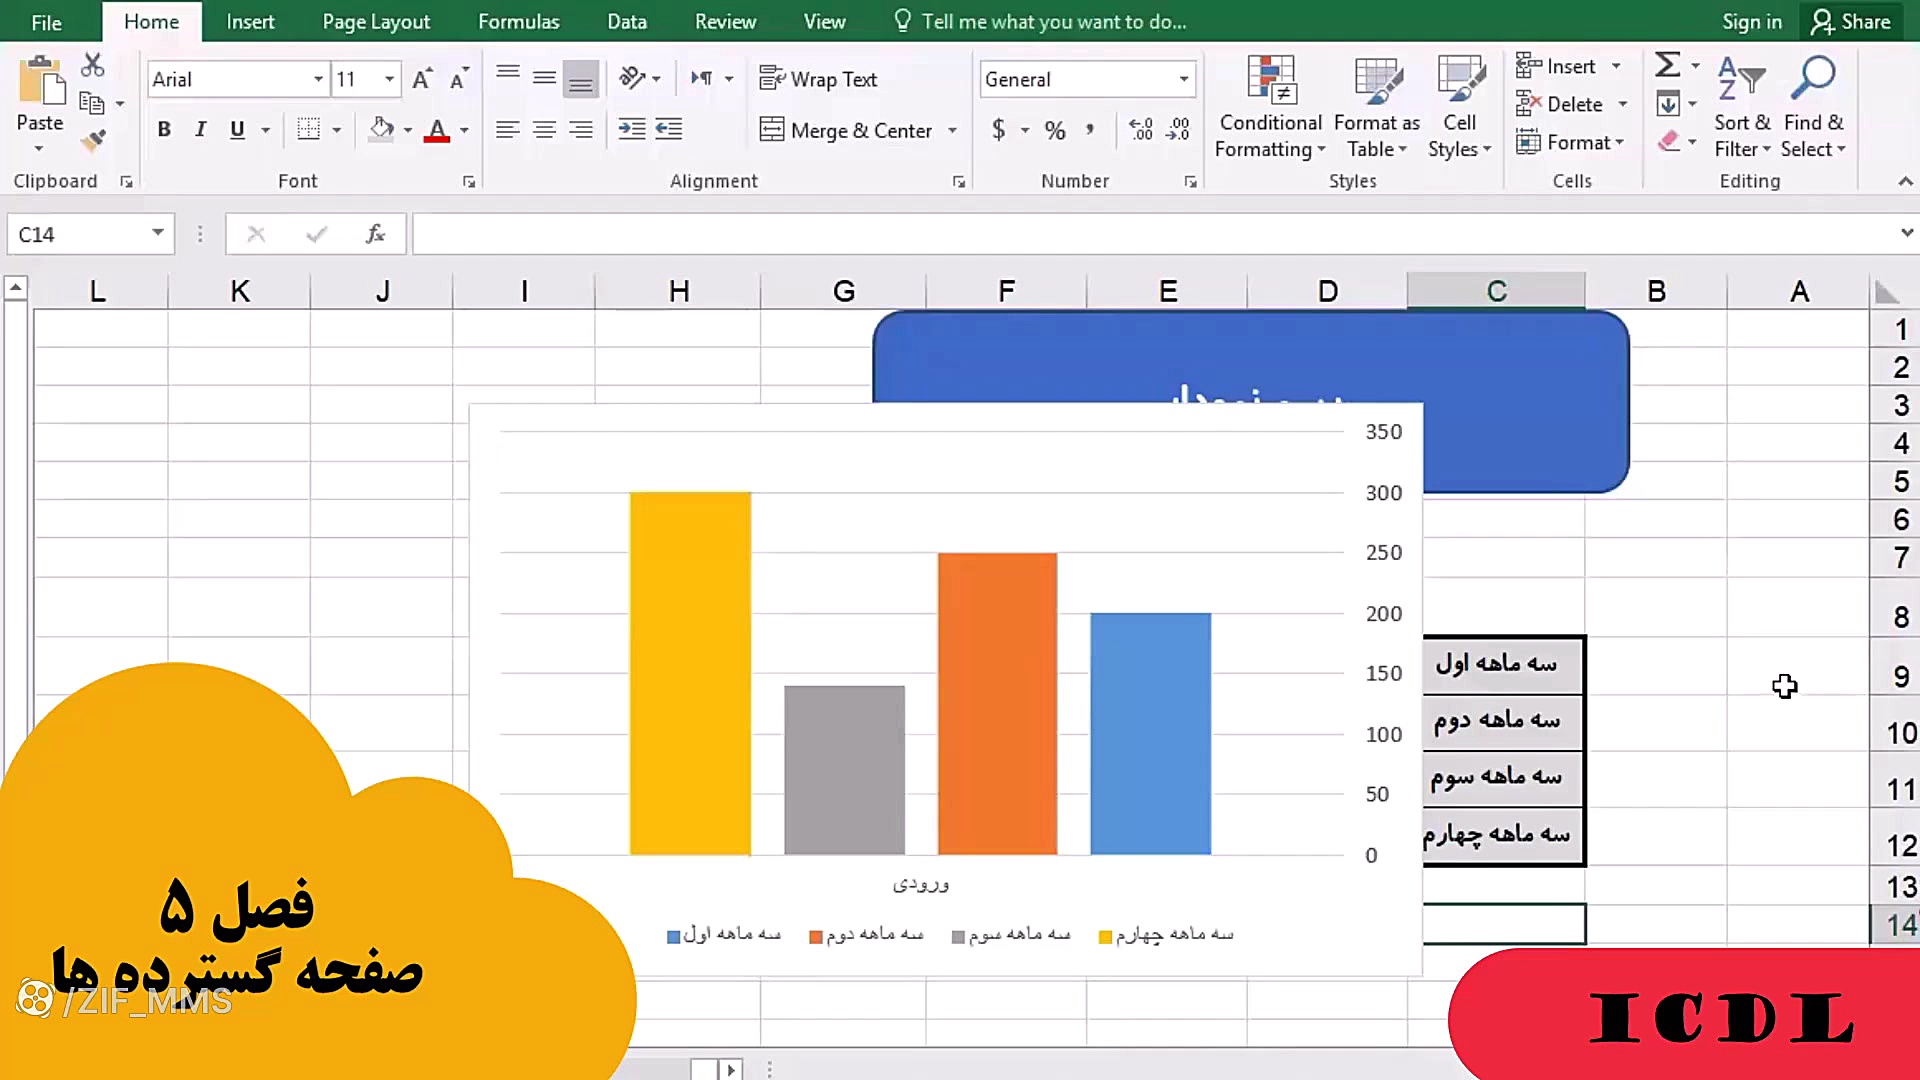Viewport: 1920px width, 1080px height.
Task: Switch to the View tab
Action: pos(824,22)
